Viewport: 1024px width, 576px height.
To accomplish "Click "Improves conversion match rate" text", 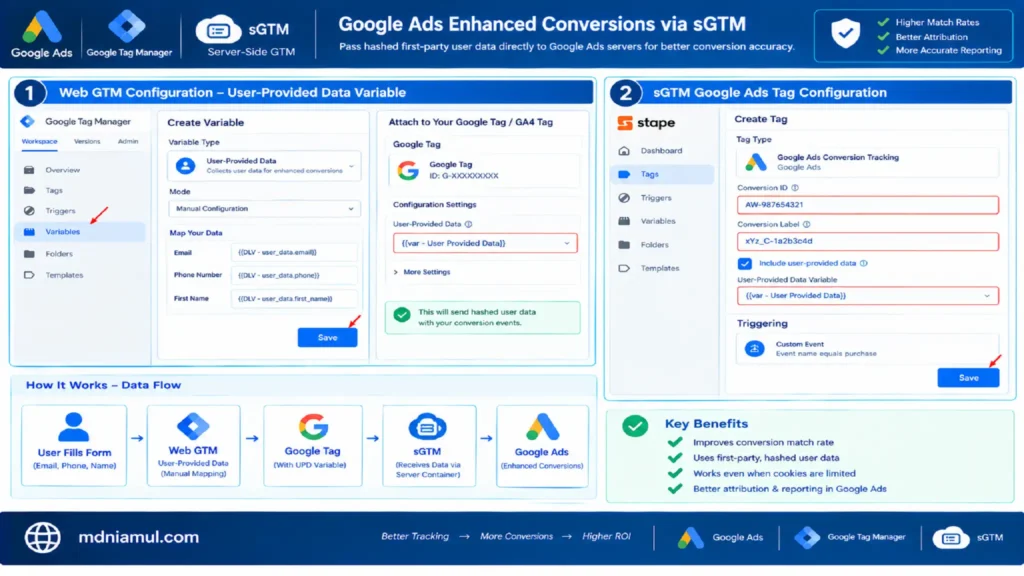I will pos(763,443).
